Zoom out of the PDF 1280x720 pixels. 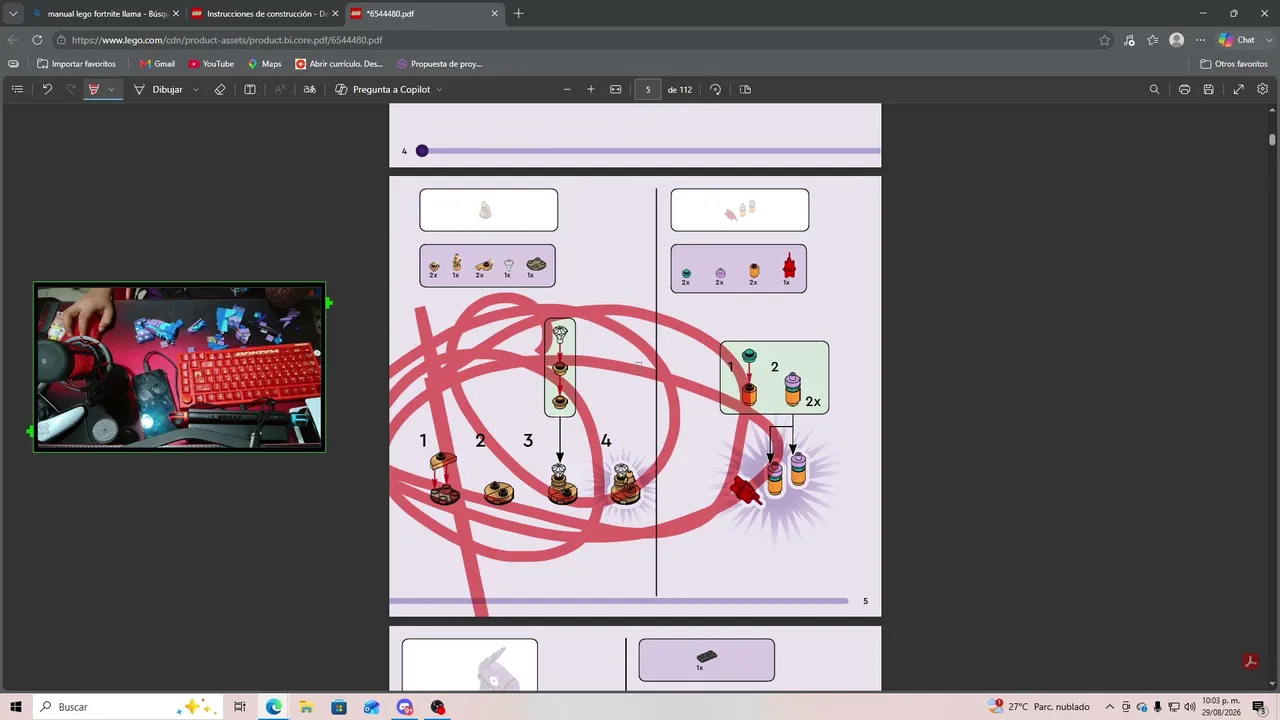coord(567,89)
